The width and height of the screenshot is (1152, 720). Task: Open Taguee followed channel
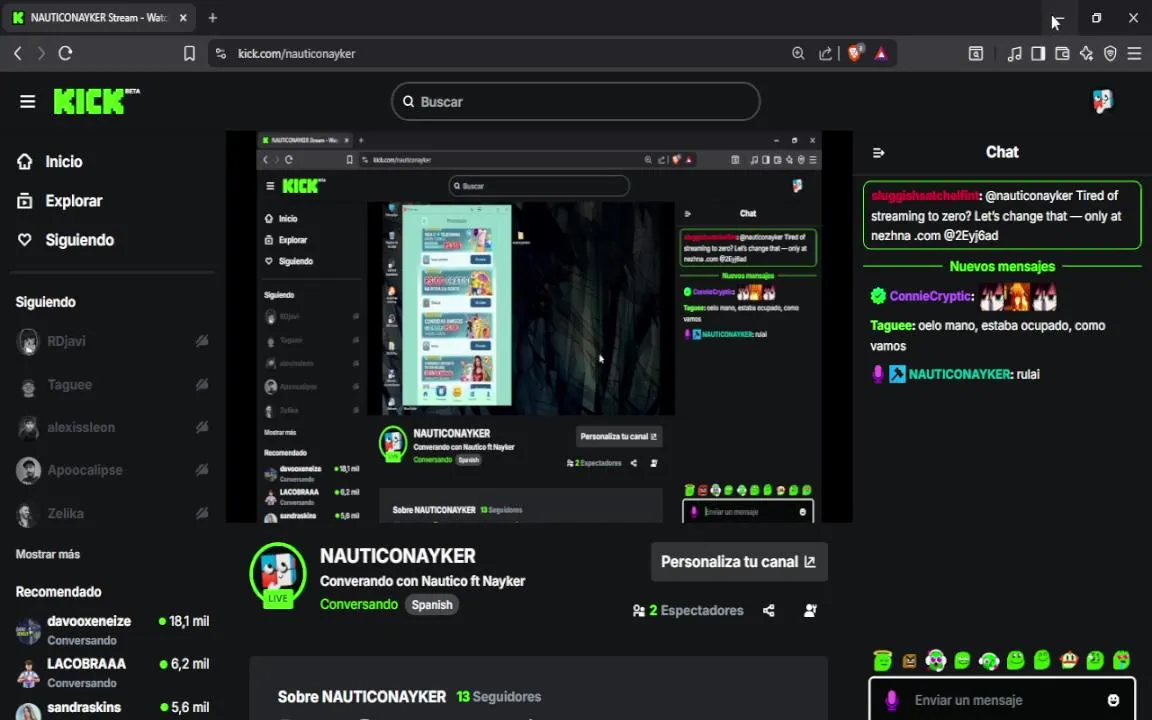point(112,384)
